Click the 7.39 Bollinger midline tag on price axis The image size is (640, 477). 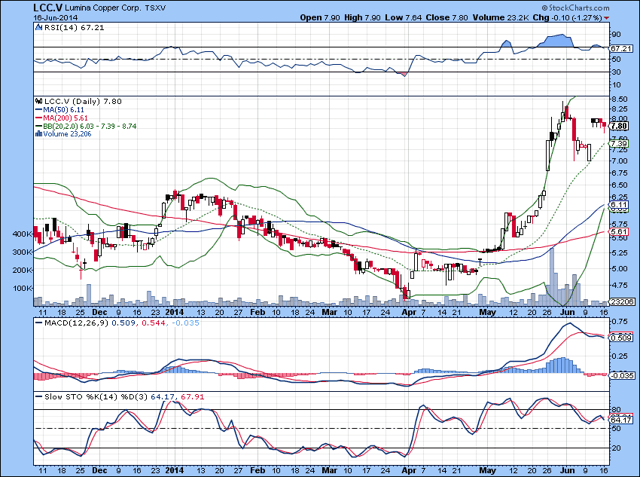point(619,144)
